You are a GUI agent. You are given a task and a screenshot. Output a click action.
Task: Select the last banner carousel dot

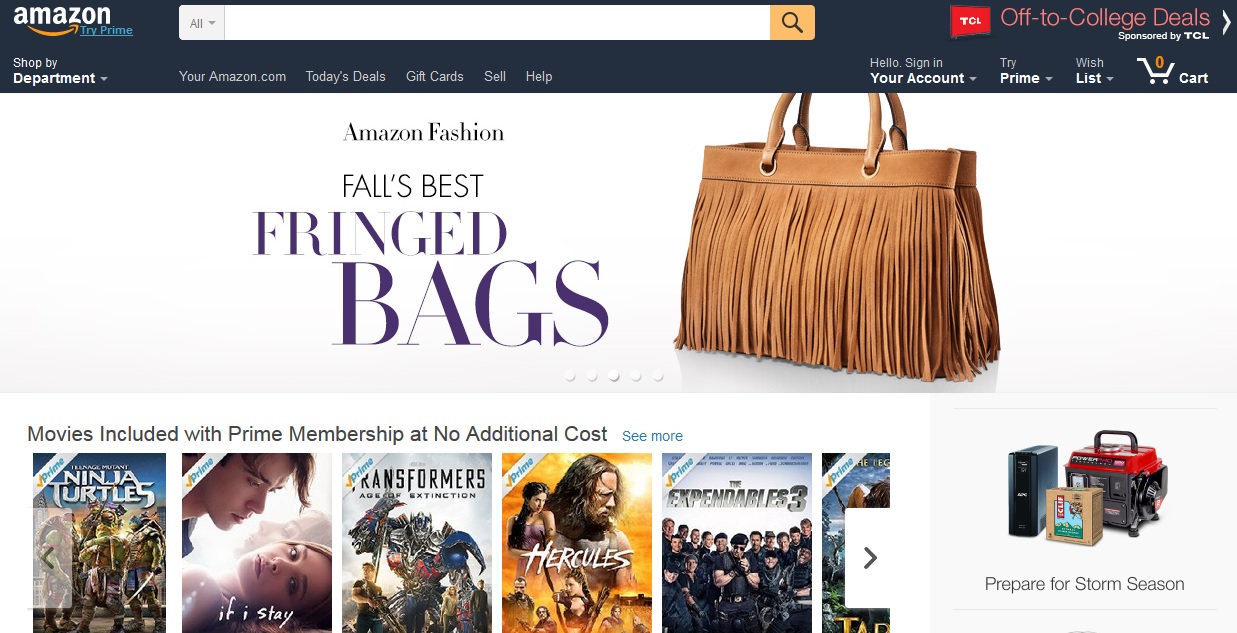[657, 376]
